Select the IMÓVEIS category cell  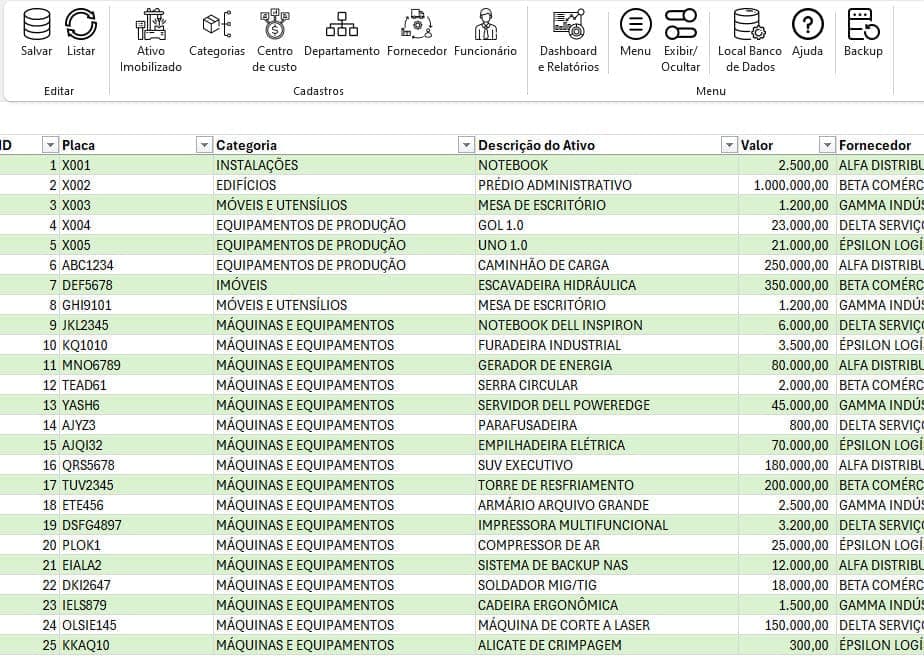pyautogui.click(x=344, y=285)
